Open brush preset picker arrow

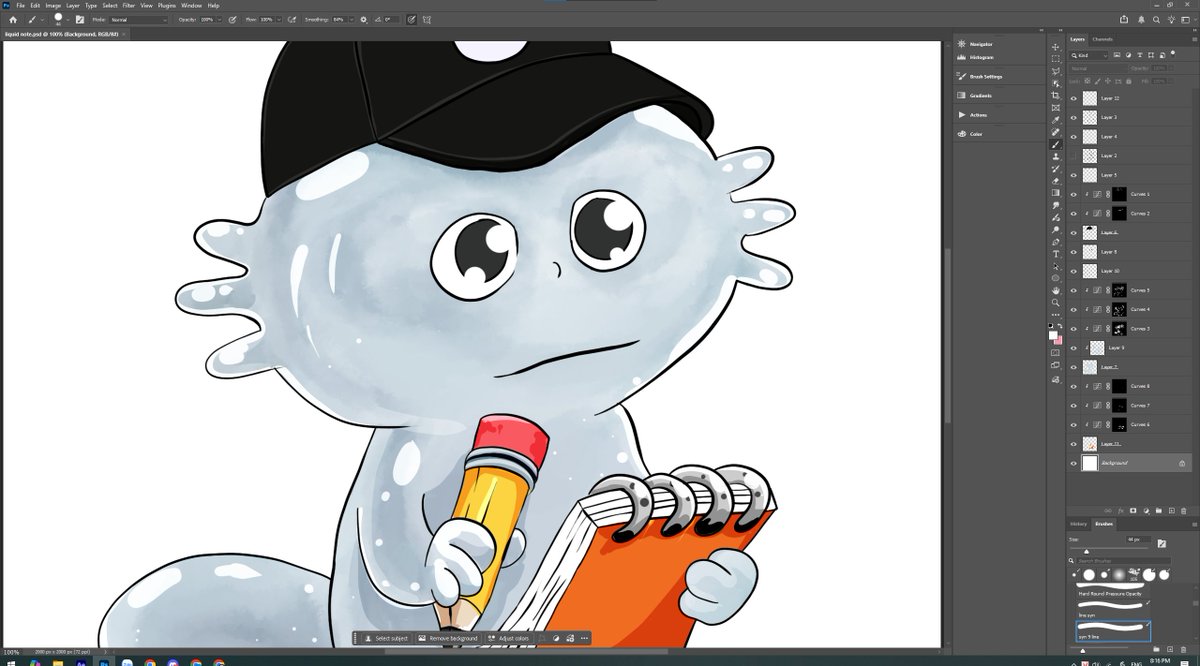(x=67, y=20)
